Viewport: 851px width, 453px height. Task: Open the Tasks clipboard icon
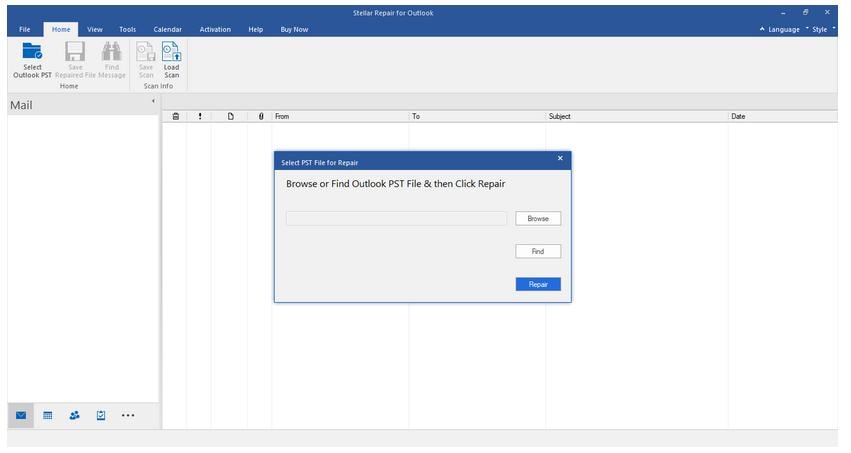coord(101,416)
